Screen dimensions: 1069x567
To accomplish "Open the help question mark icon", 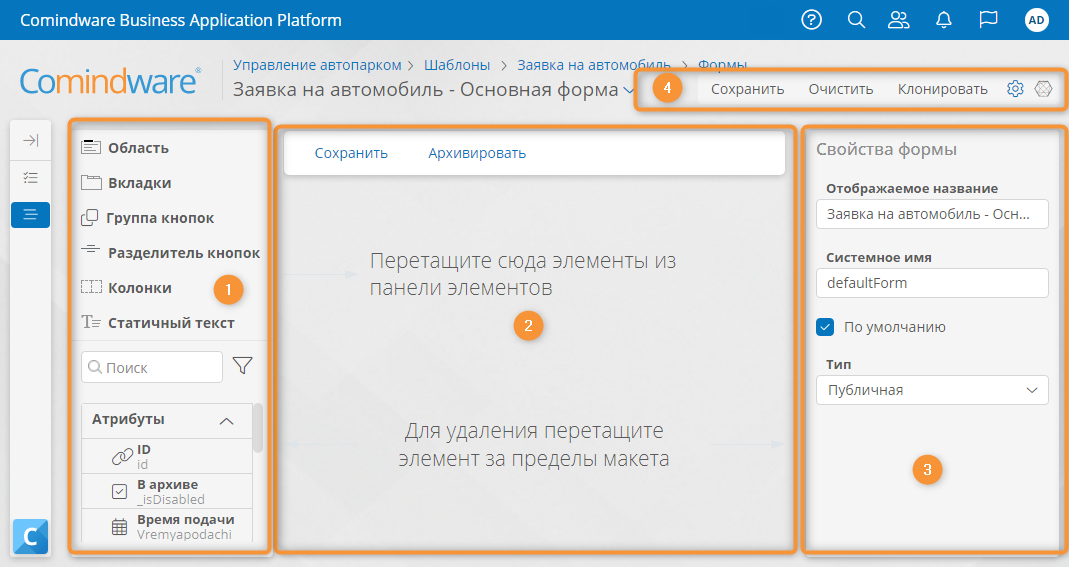I will click(811, 20).
